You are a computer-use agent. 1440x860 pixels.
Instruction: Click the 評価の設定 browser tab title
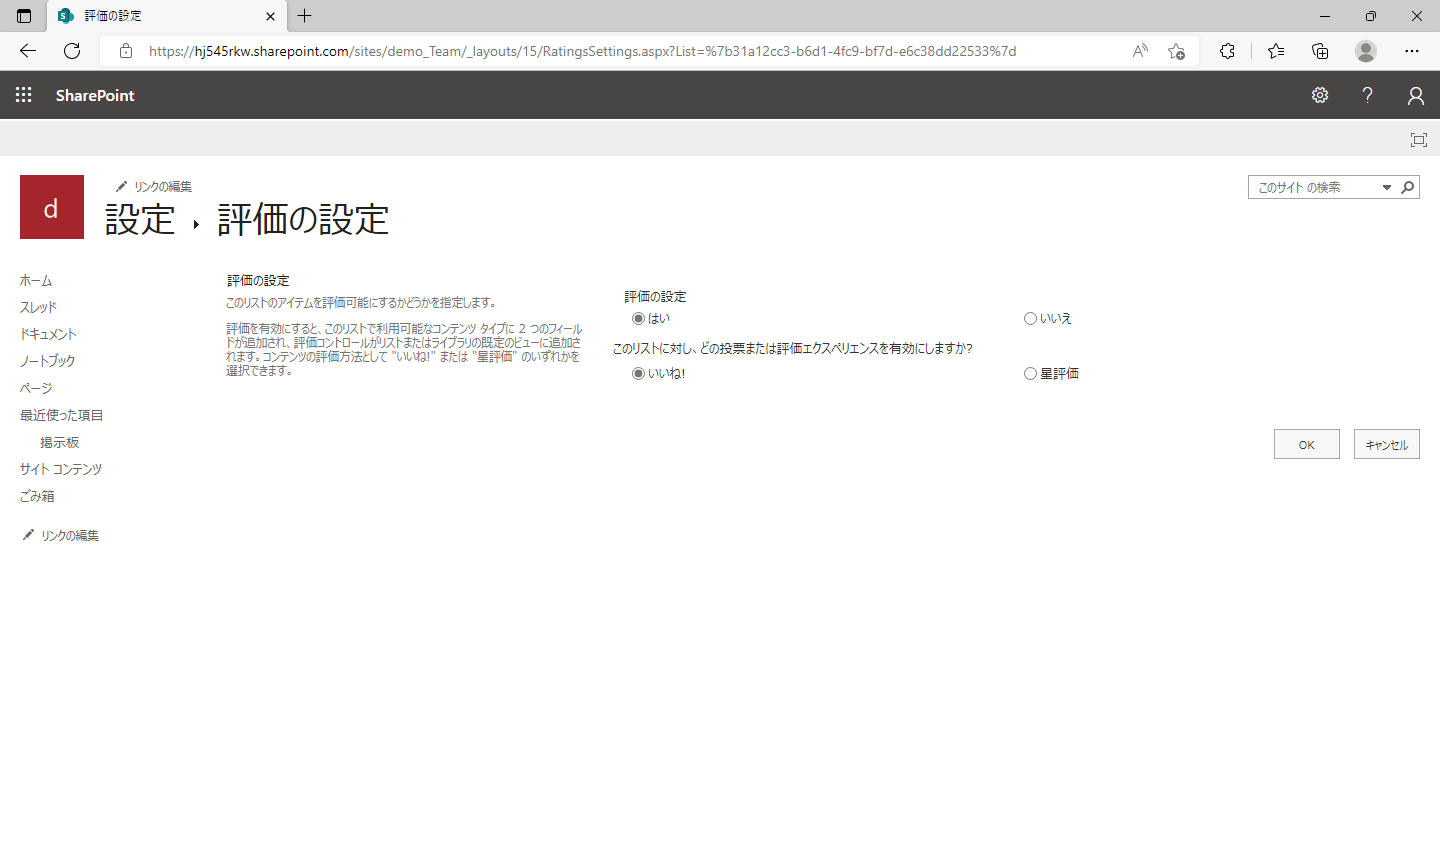pos(113,16)
